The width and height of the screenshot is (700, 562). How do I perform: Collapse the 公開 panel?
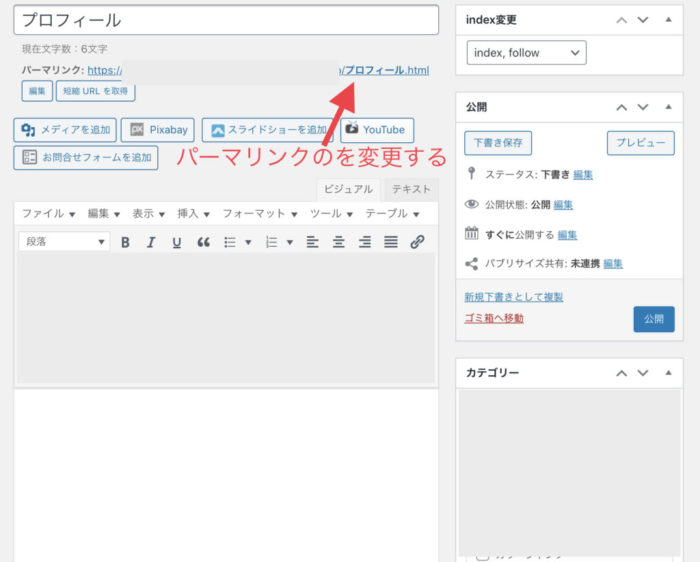click(668, 107)
